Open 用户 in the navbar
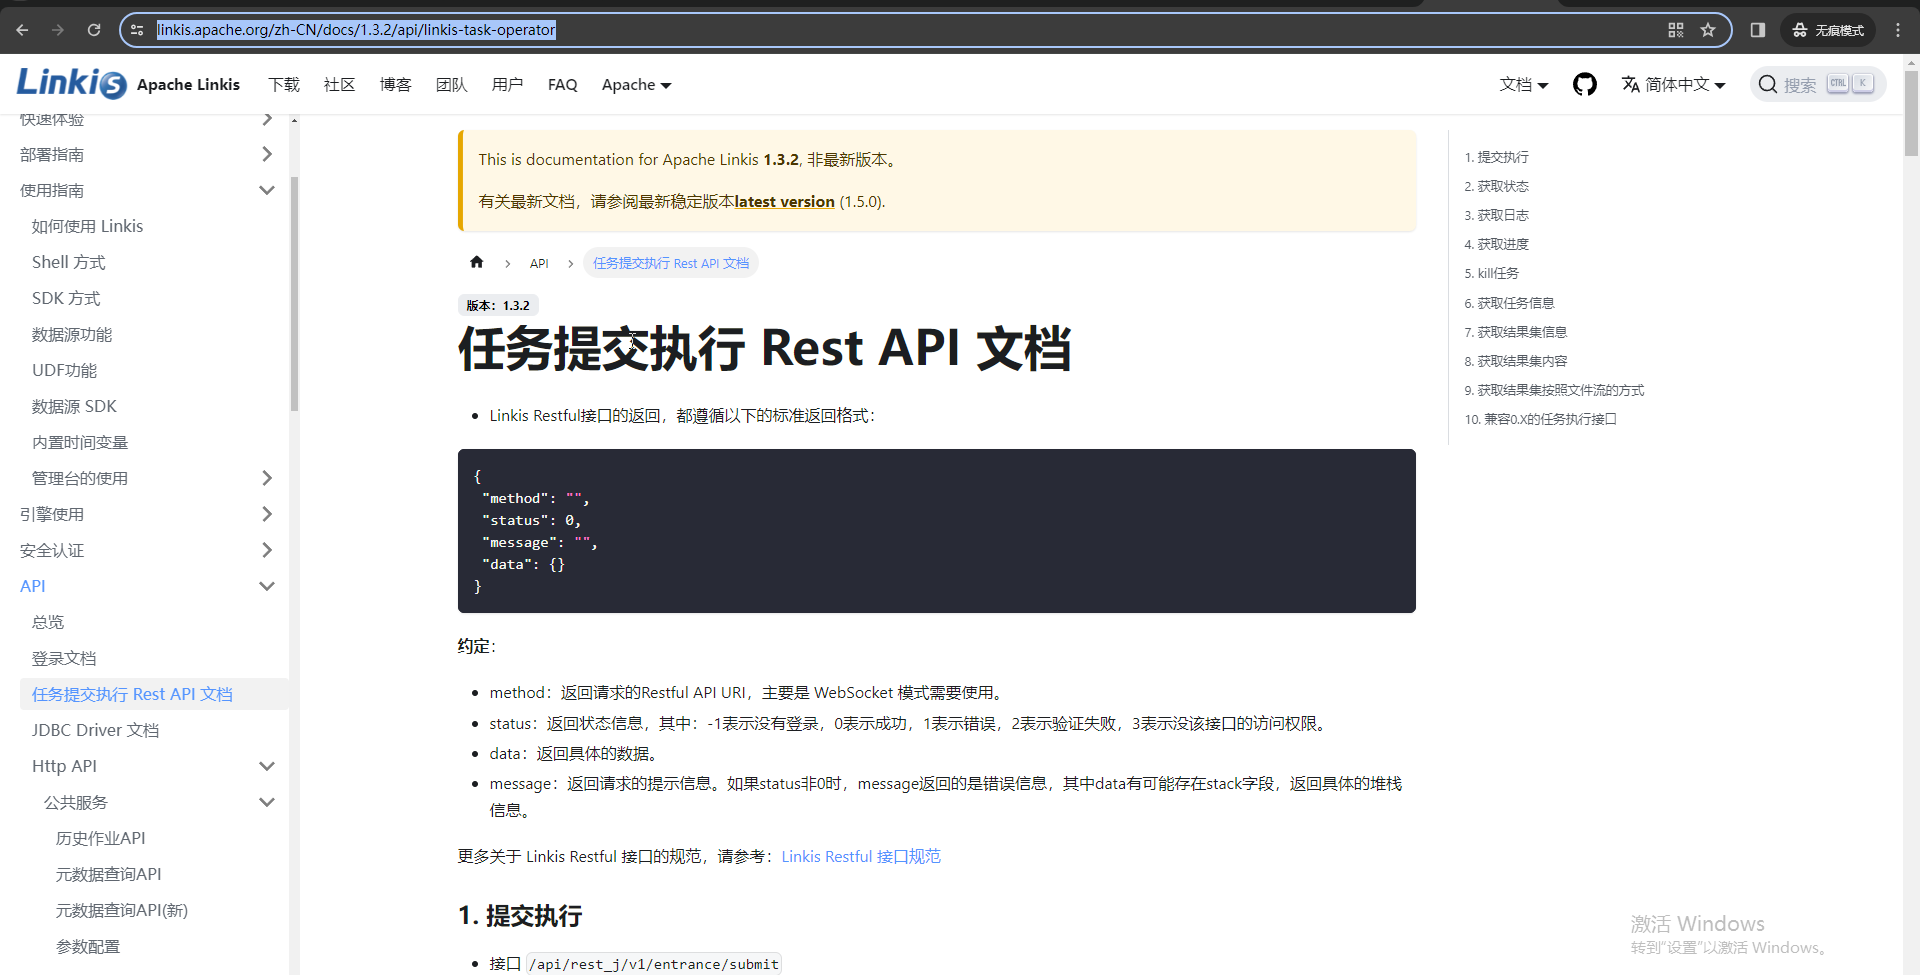The image size is (1920, 975). 508,85
